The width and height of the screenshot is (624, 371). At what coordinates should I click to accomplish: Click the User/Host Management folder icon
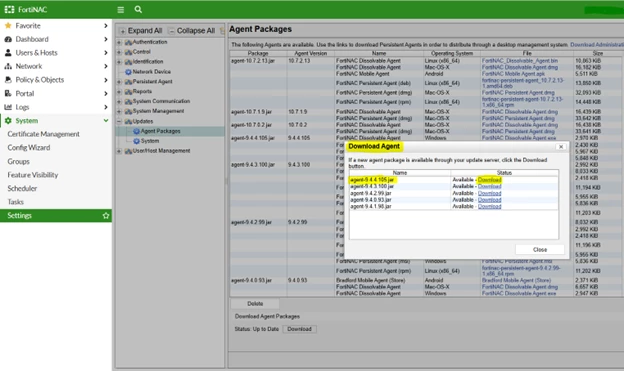pyautogui.click(x=128, y=151)
